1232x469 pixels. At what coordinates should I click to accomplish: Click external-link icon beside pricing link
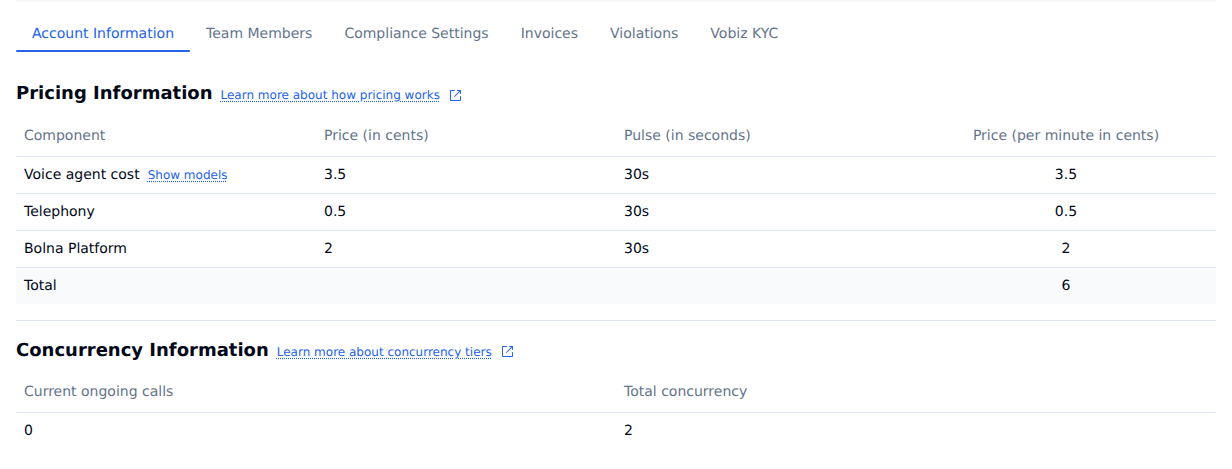click(456, 95)
